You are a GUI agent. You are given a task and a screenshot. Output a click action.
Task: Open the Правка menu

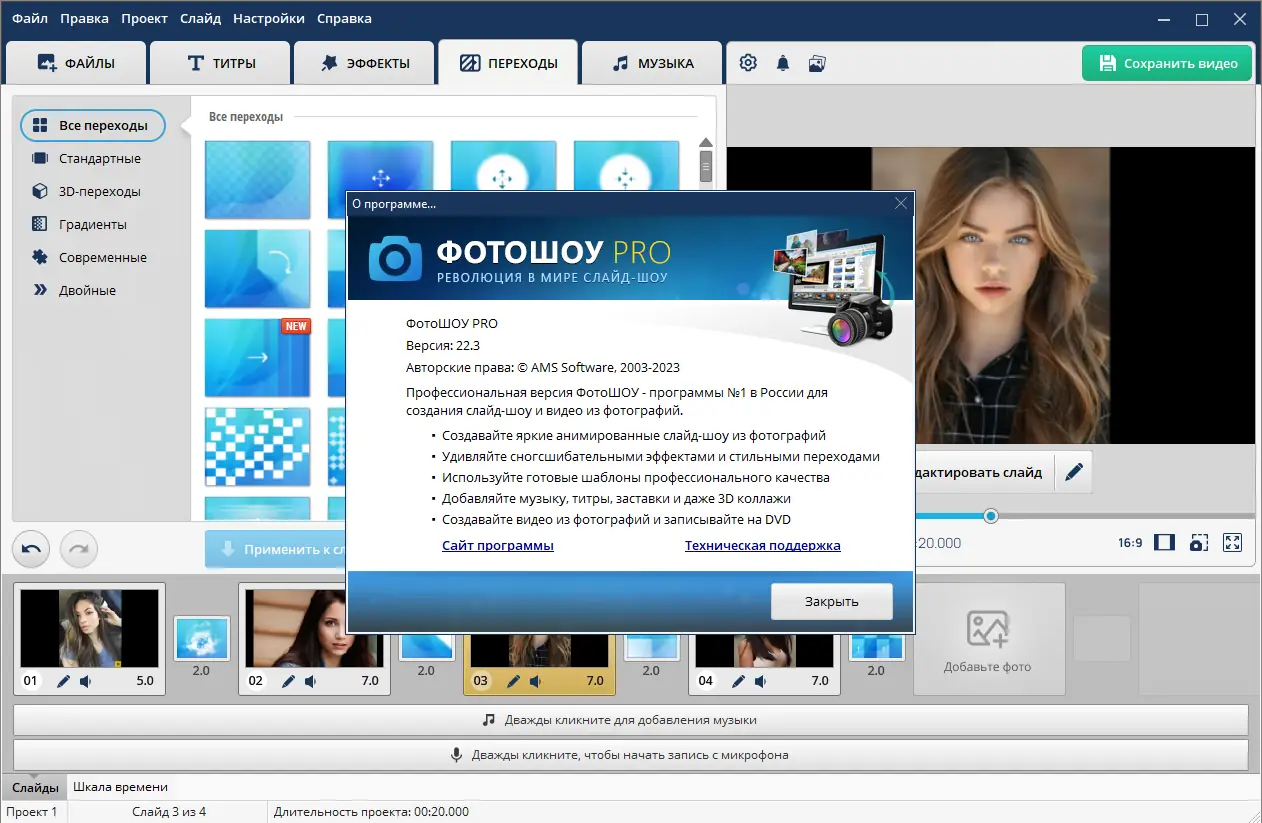[85, 18]
